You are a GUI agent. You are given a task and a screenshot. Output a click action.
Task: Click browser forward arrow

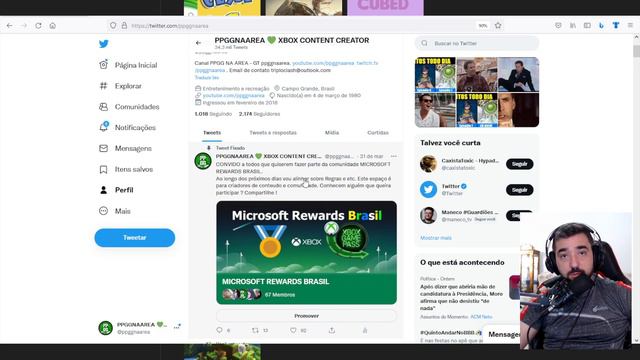[24, 25]
